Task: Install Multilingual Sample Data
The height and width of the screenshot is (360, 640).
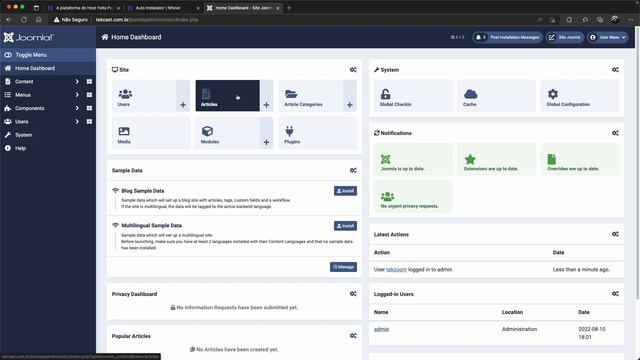Action: (345, 226)
